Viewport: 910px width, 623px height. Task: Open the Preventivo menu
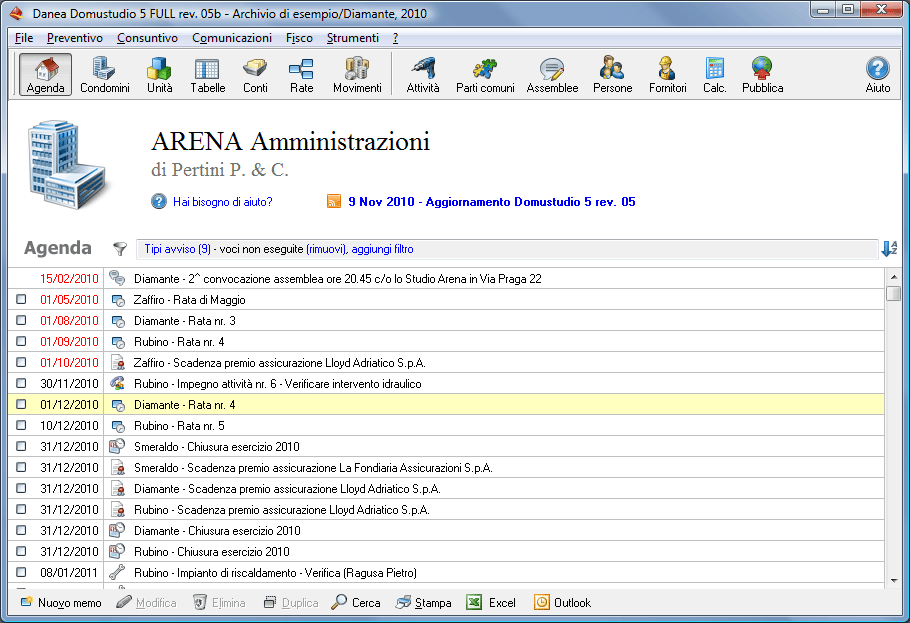(x=75, y=38)
